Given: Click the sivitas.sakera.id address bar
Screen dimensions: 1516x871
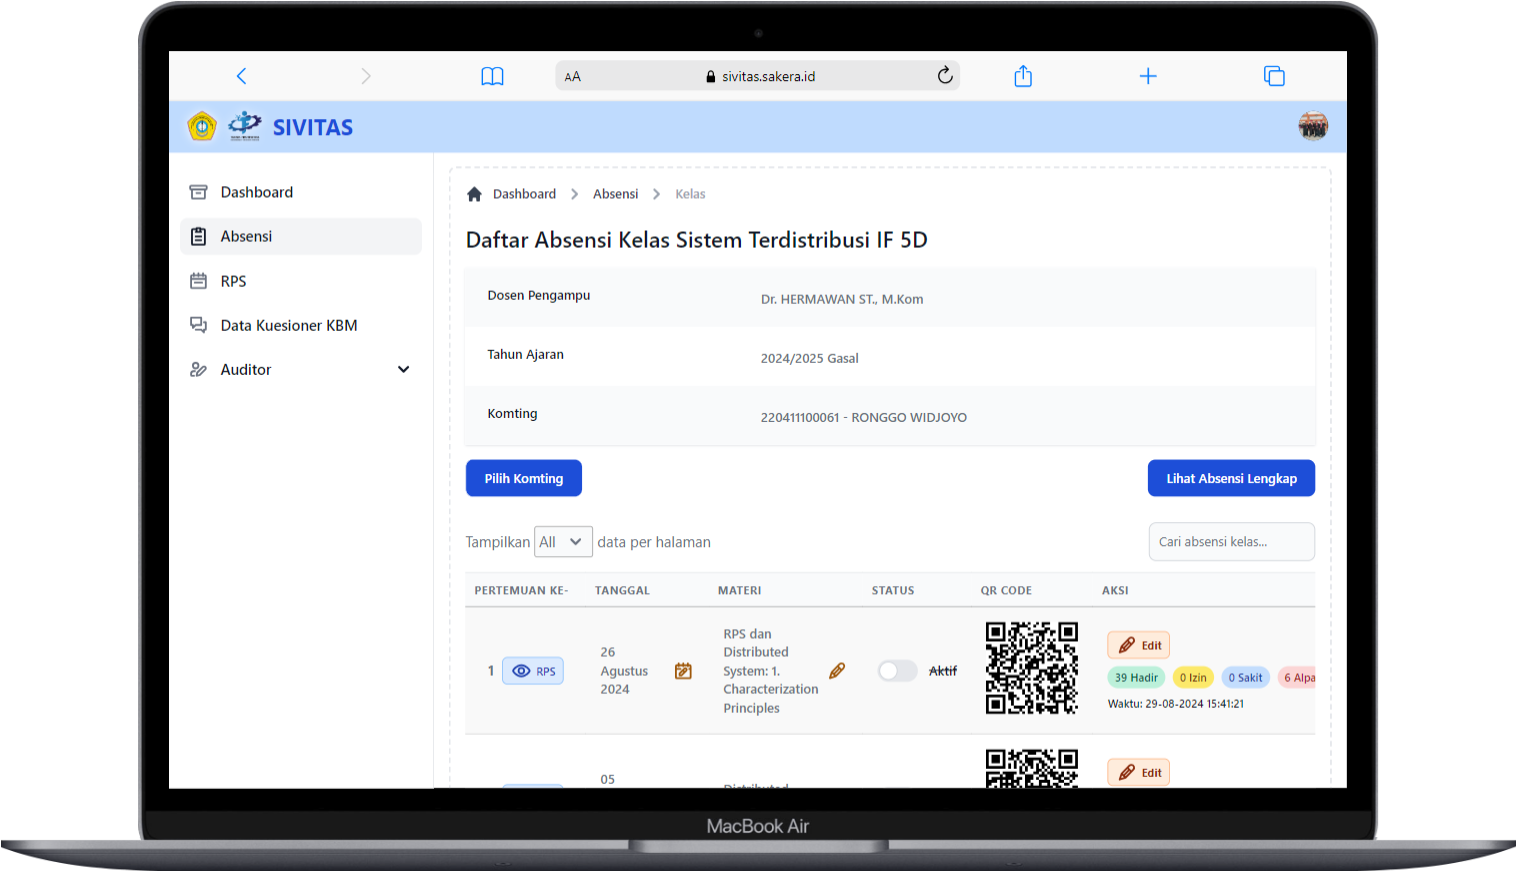Looking at the screenshot, I should pyautogui.click(x=757, y=76).
